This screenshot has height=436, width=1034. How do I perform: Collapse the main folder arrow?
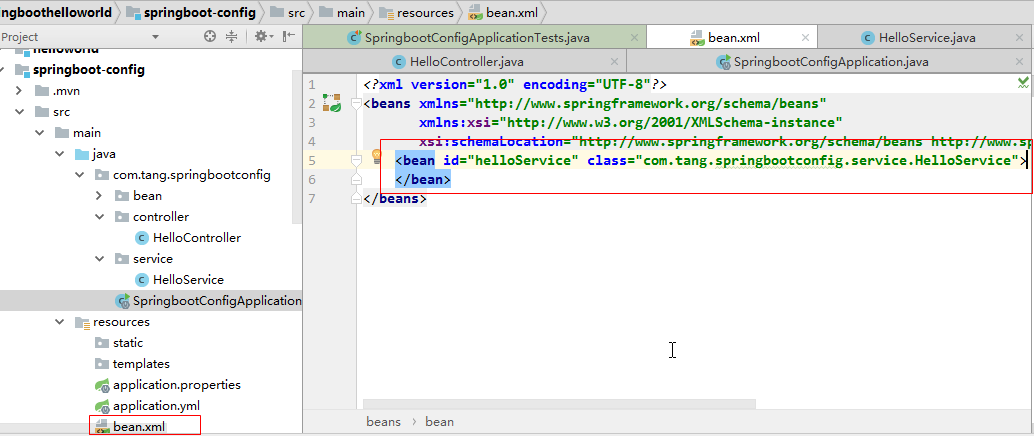[39, 133]
